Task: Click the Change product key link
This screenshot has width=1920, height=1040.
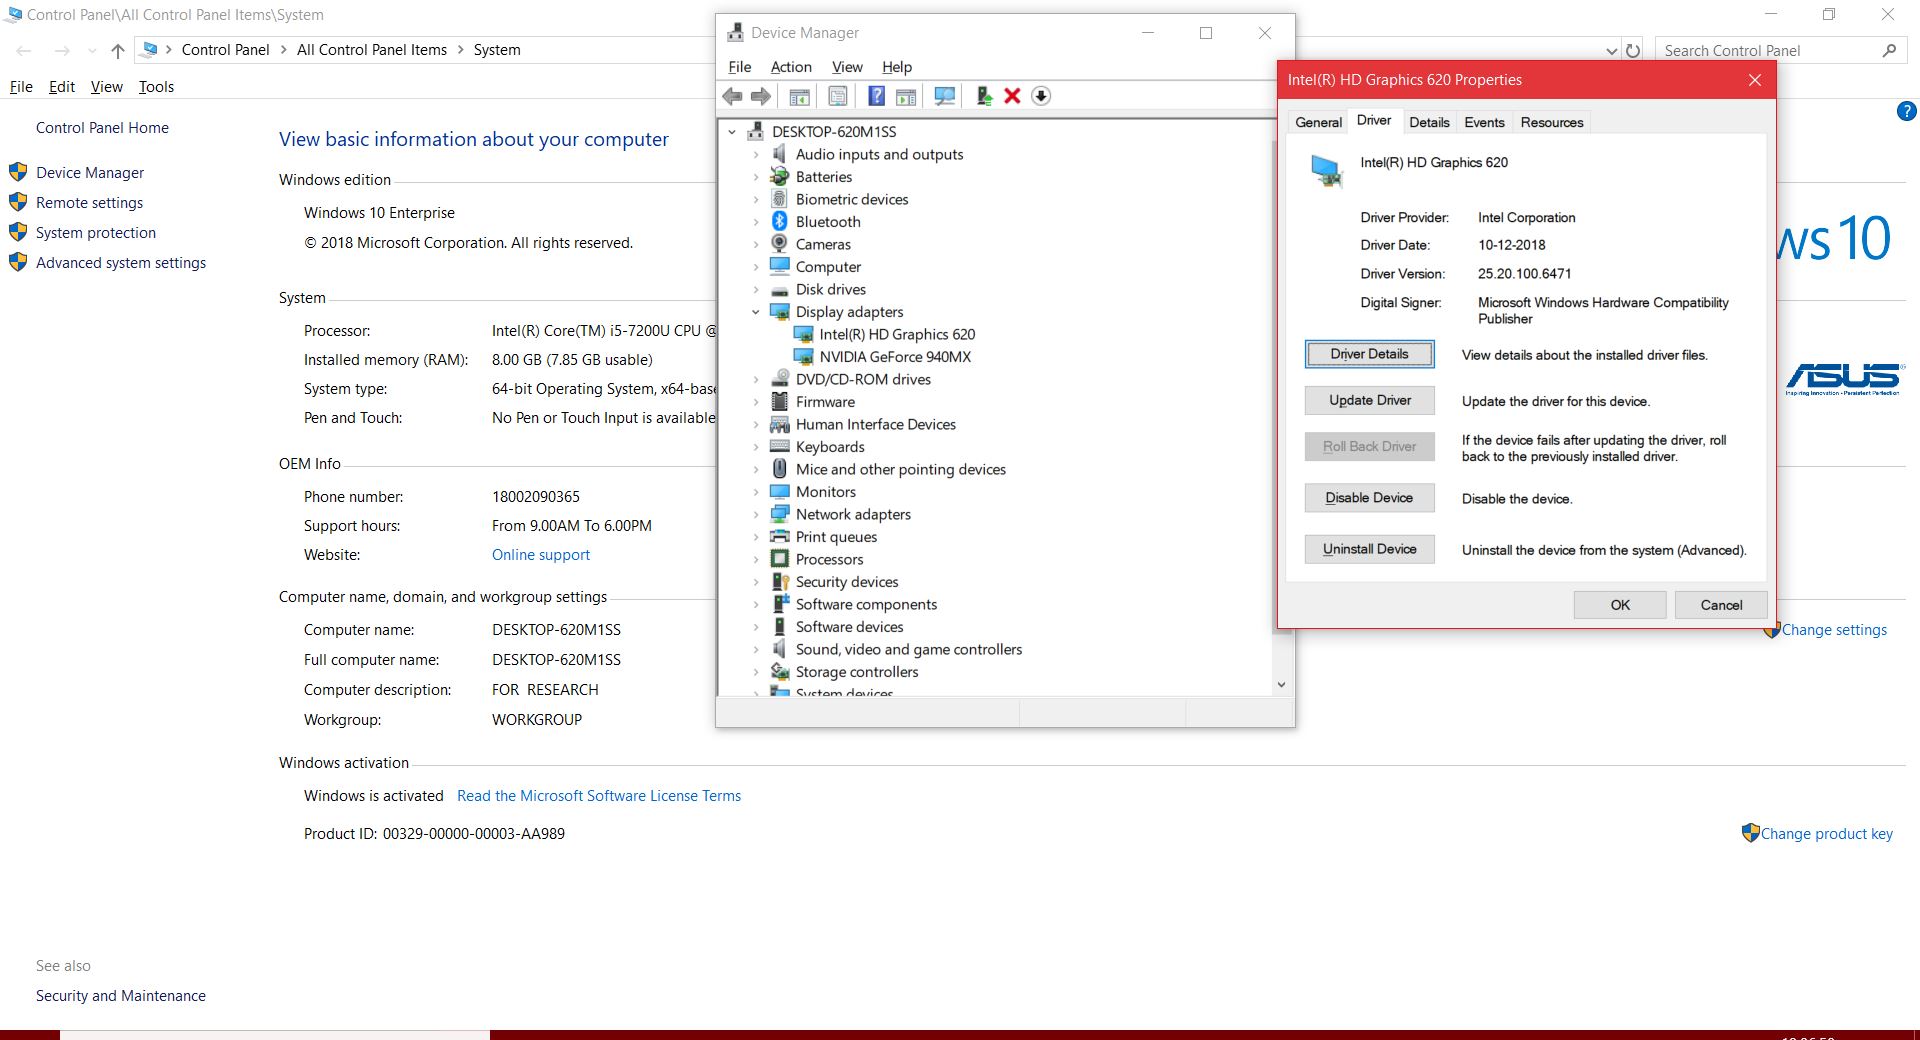Action: (x=1826, y=834)
